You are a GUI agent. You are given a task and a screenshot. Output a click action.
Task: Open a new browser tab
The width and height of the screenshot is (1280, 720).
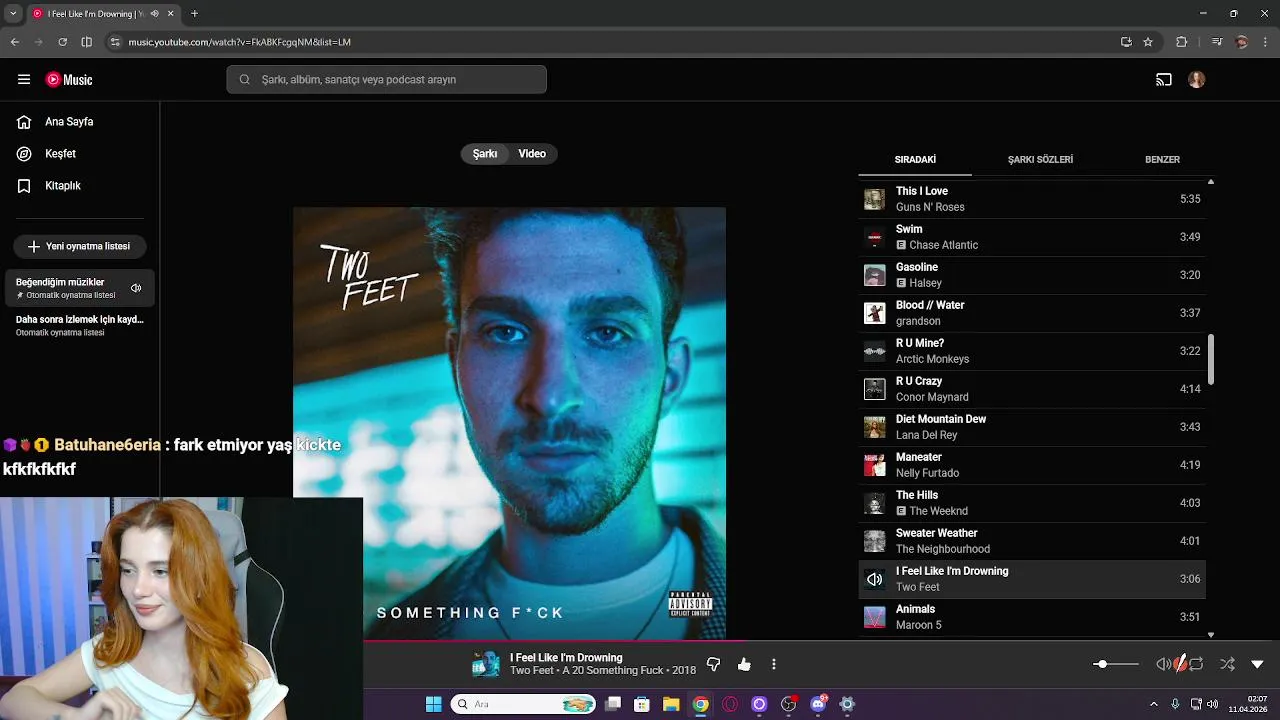point(194,14)
